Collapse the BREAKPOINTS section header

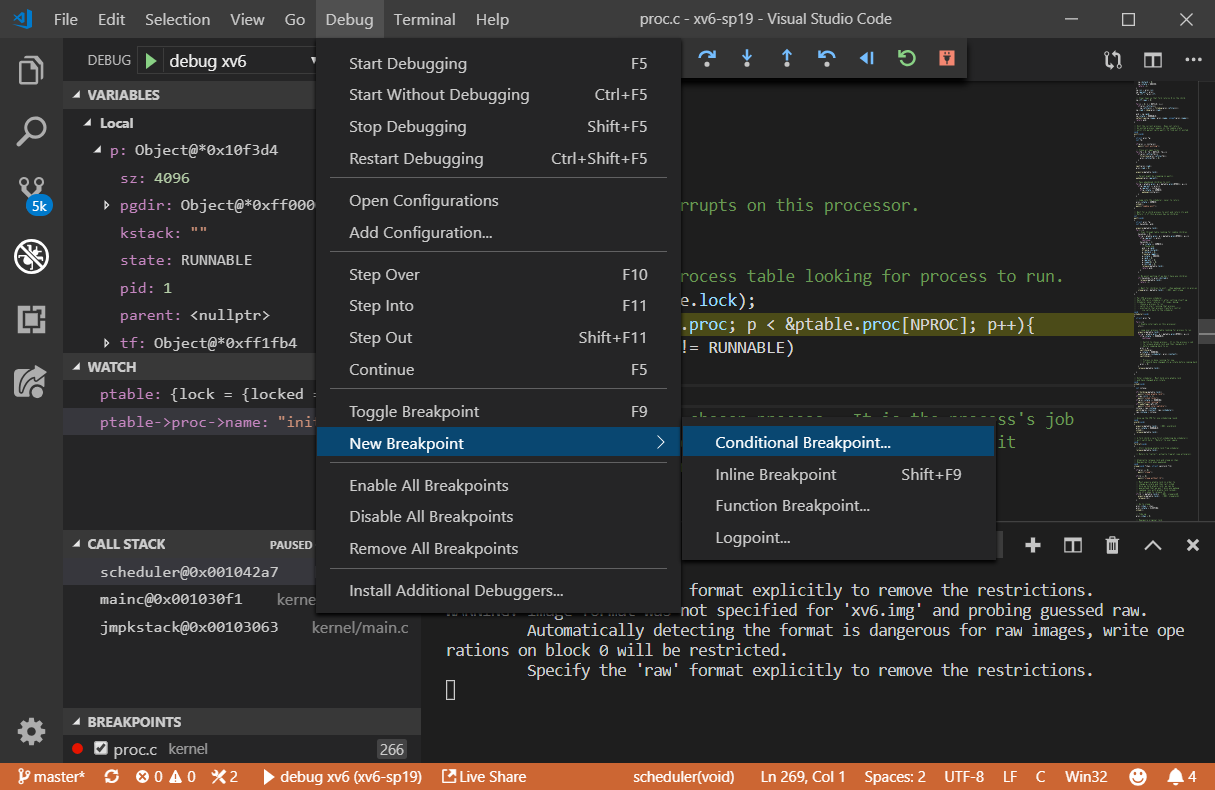pyautogui.click(x=134, y=722)
